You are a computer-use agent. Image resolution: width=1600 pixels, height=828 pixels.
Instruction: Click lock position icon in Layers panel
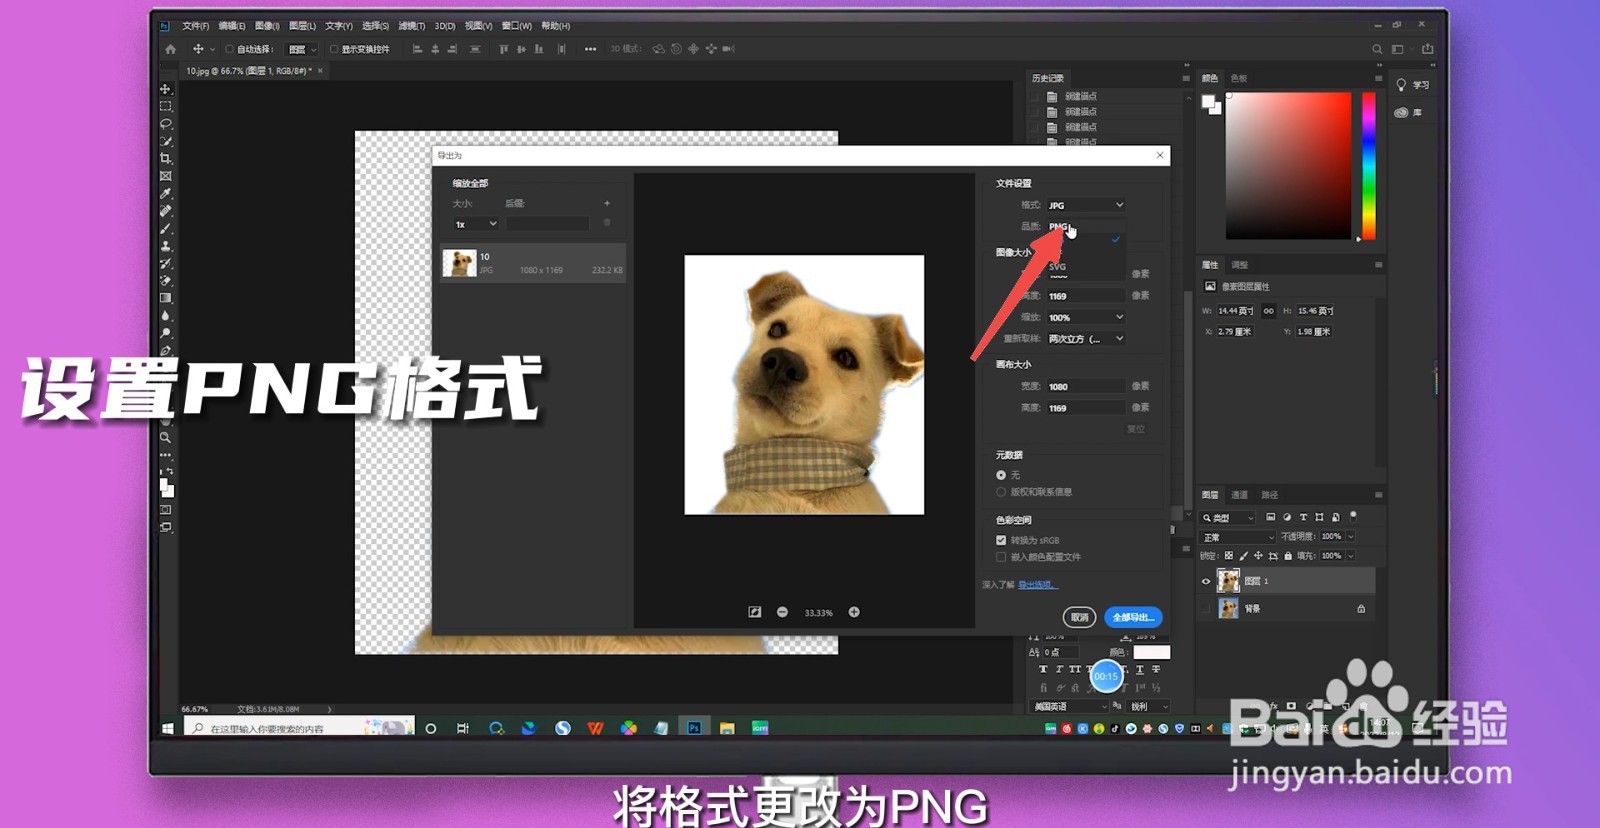point(1258,555)
